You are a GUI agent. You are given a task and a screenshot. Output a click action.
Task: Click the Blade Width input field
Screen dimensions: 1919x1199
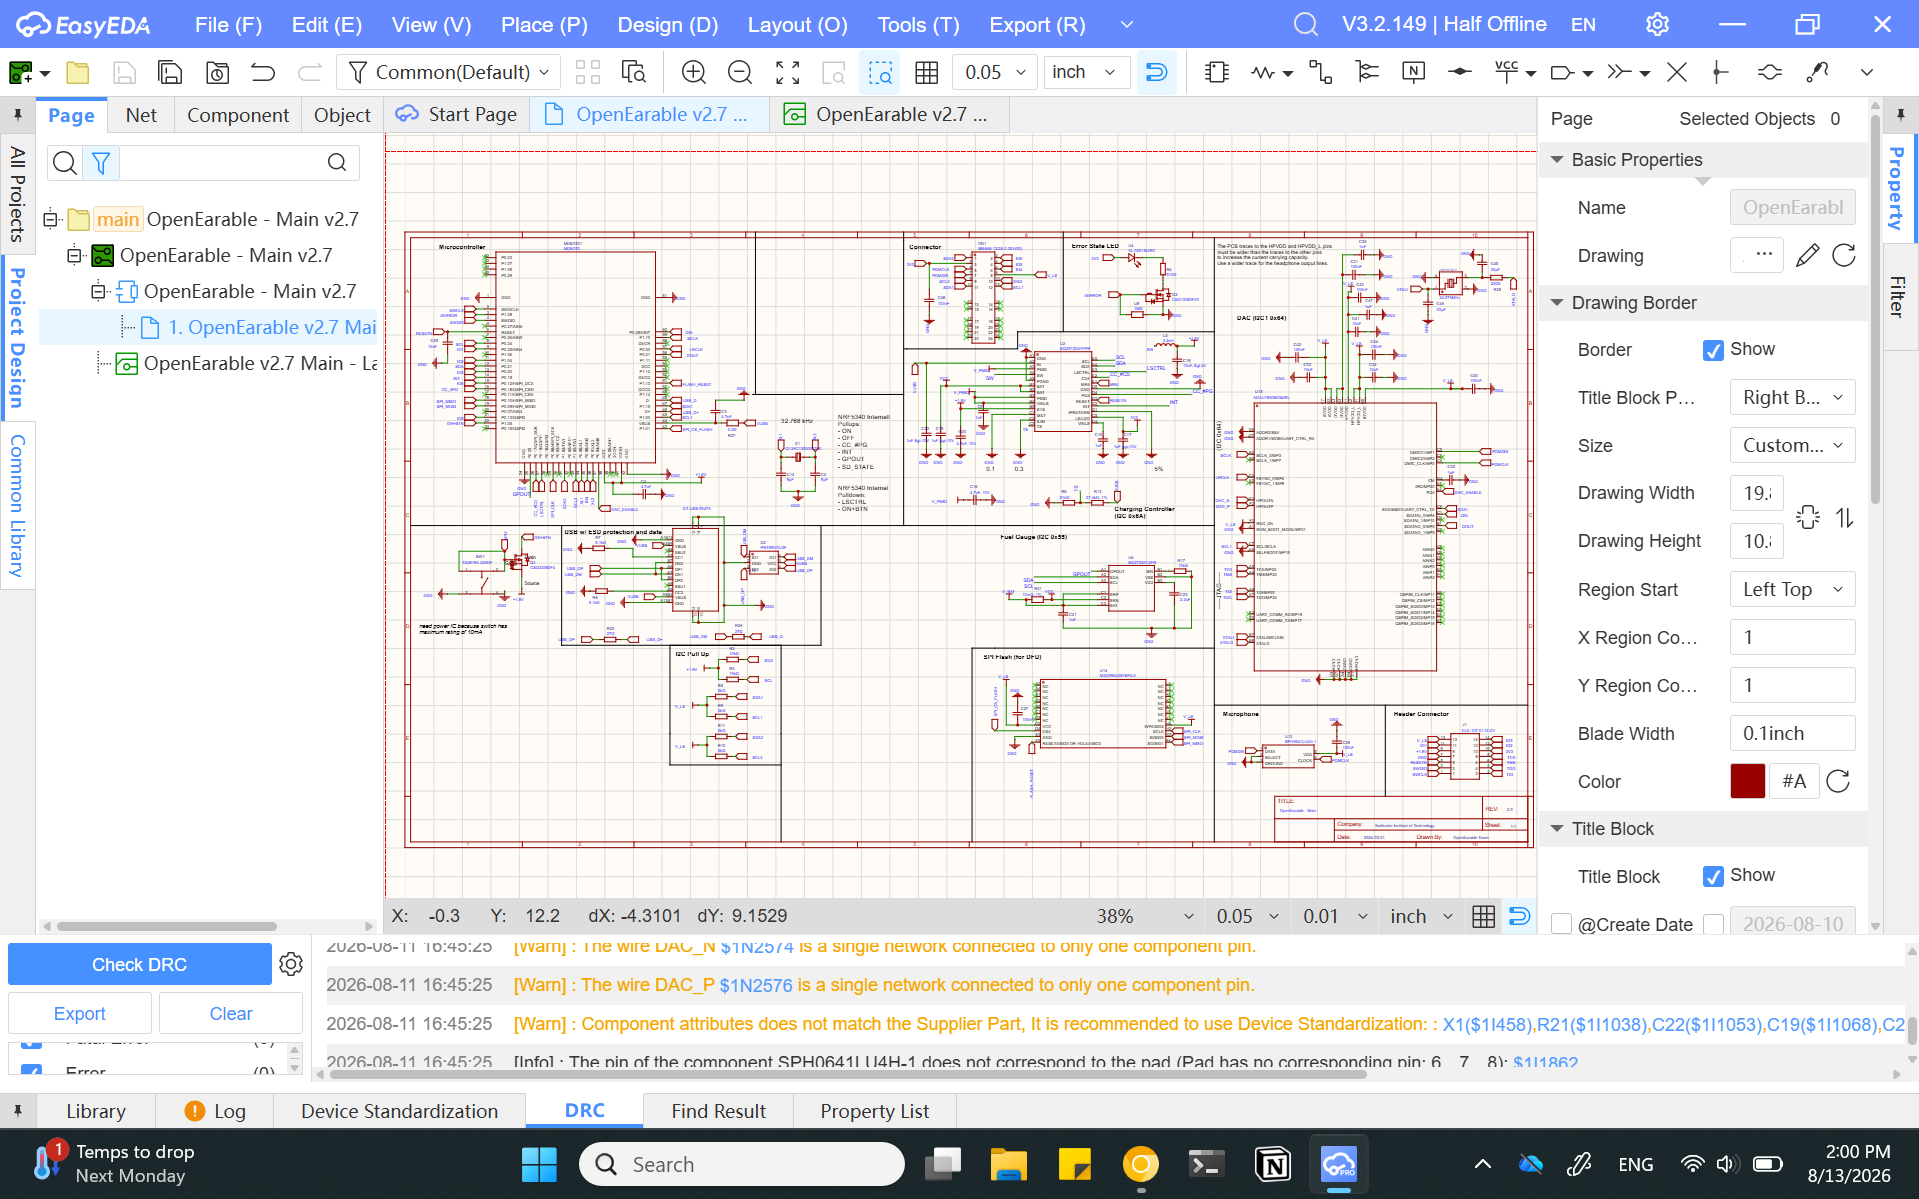tap(1792, 733)
